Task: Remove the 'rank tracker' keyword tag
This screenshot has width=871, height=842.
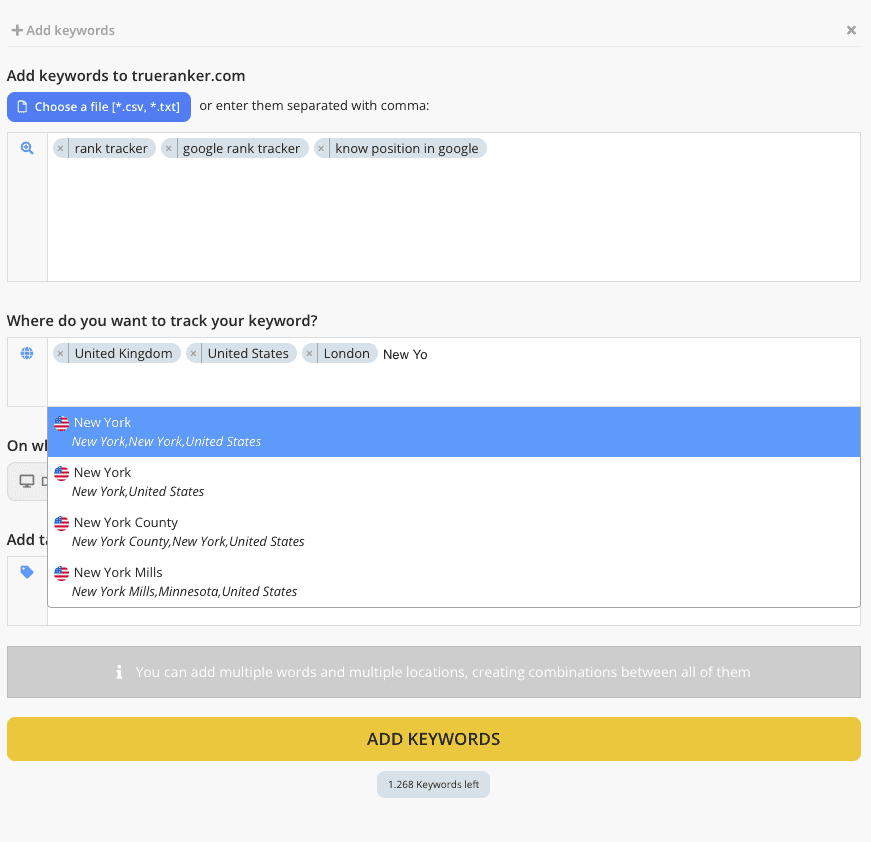Action: point(61,148)
